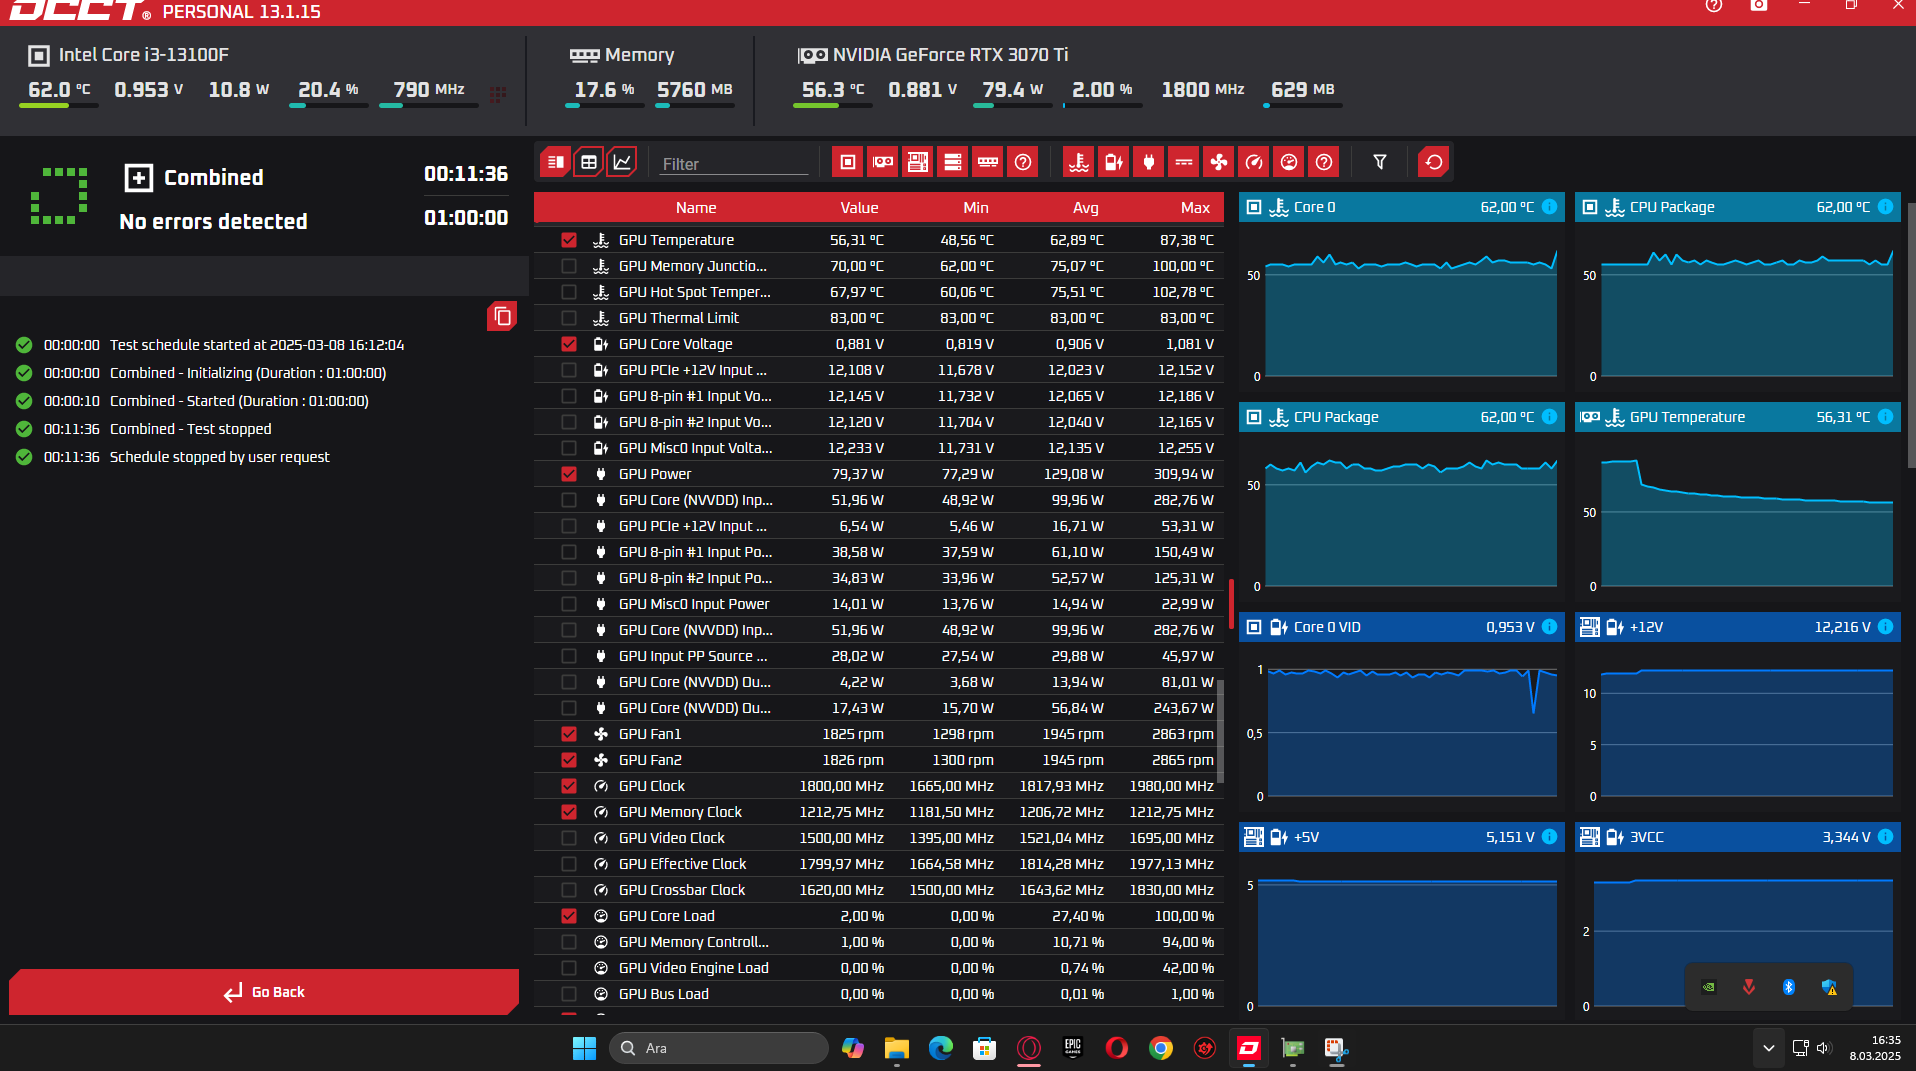Click the graphs panel vertical scrollbar

(x=1911, y=335)
